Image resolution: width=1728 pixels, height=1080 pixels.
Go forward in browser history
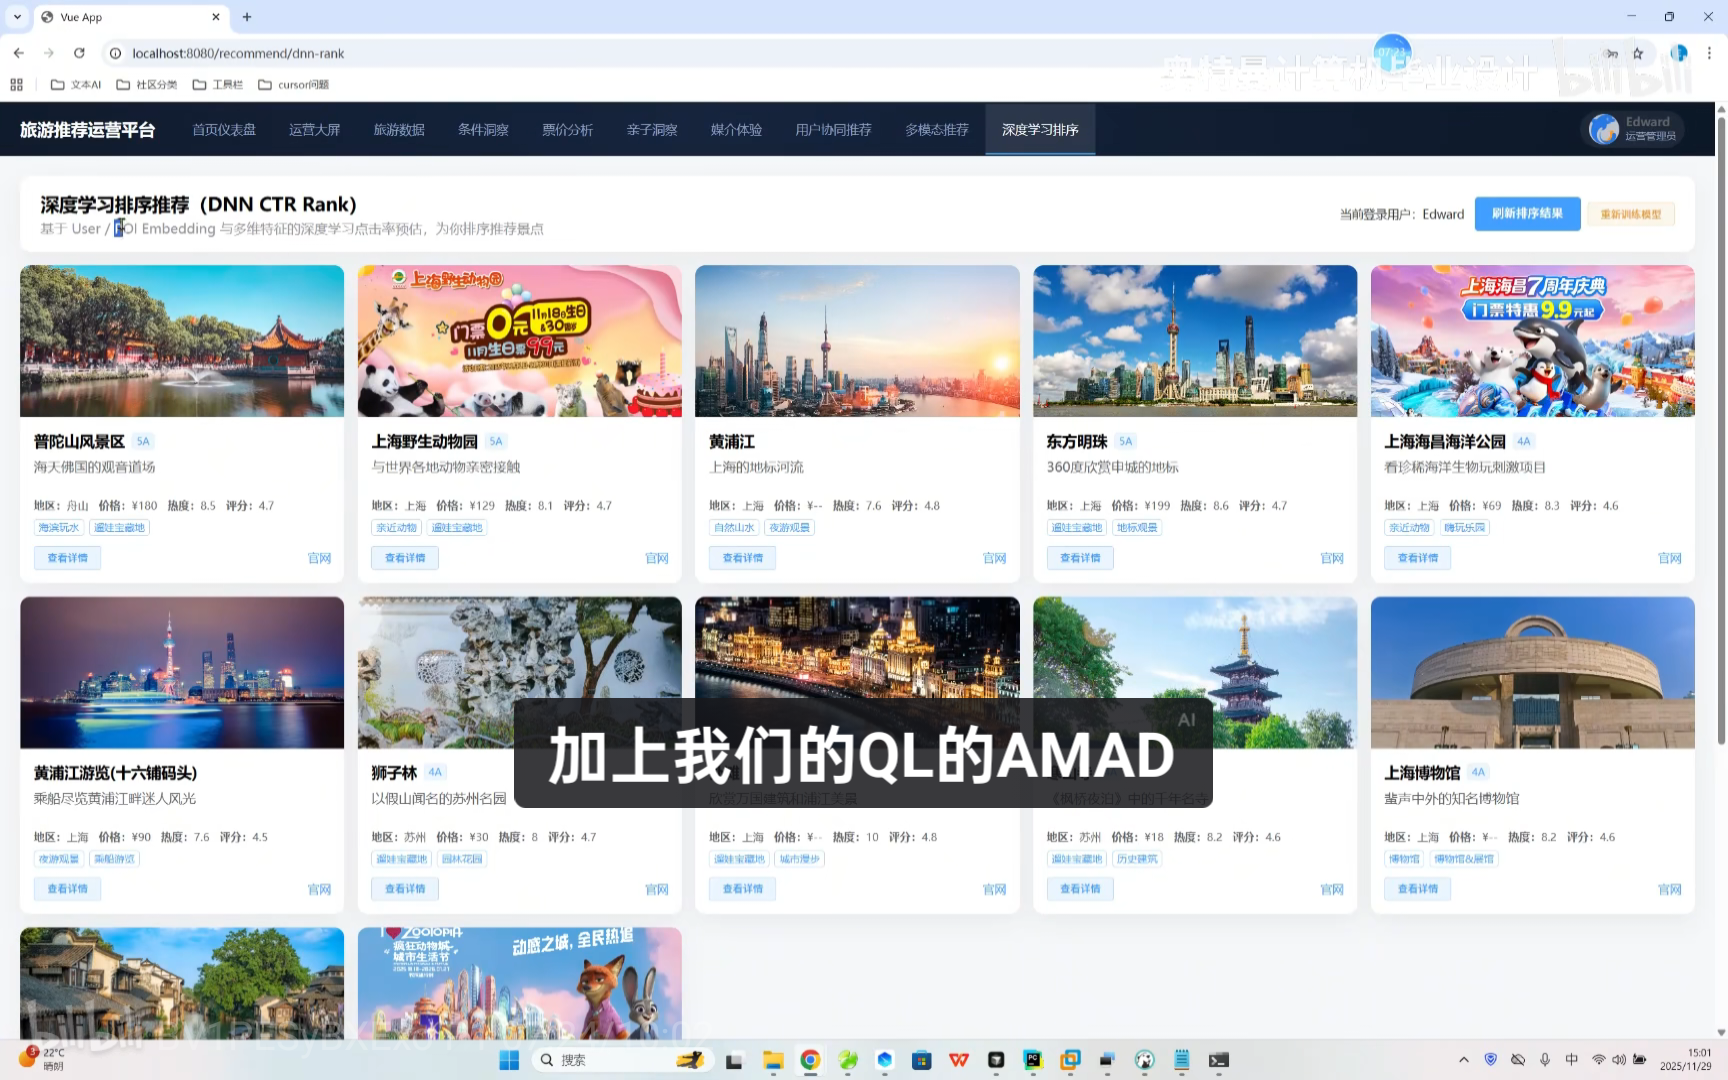click(x=48, y=53)
